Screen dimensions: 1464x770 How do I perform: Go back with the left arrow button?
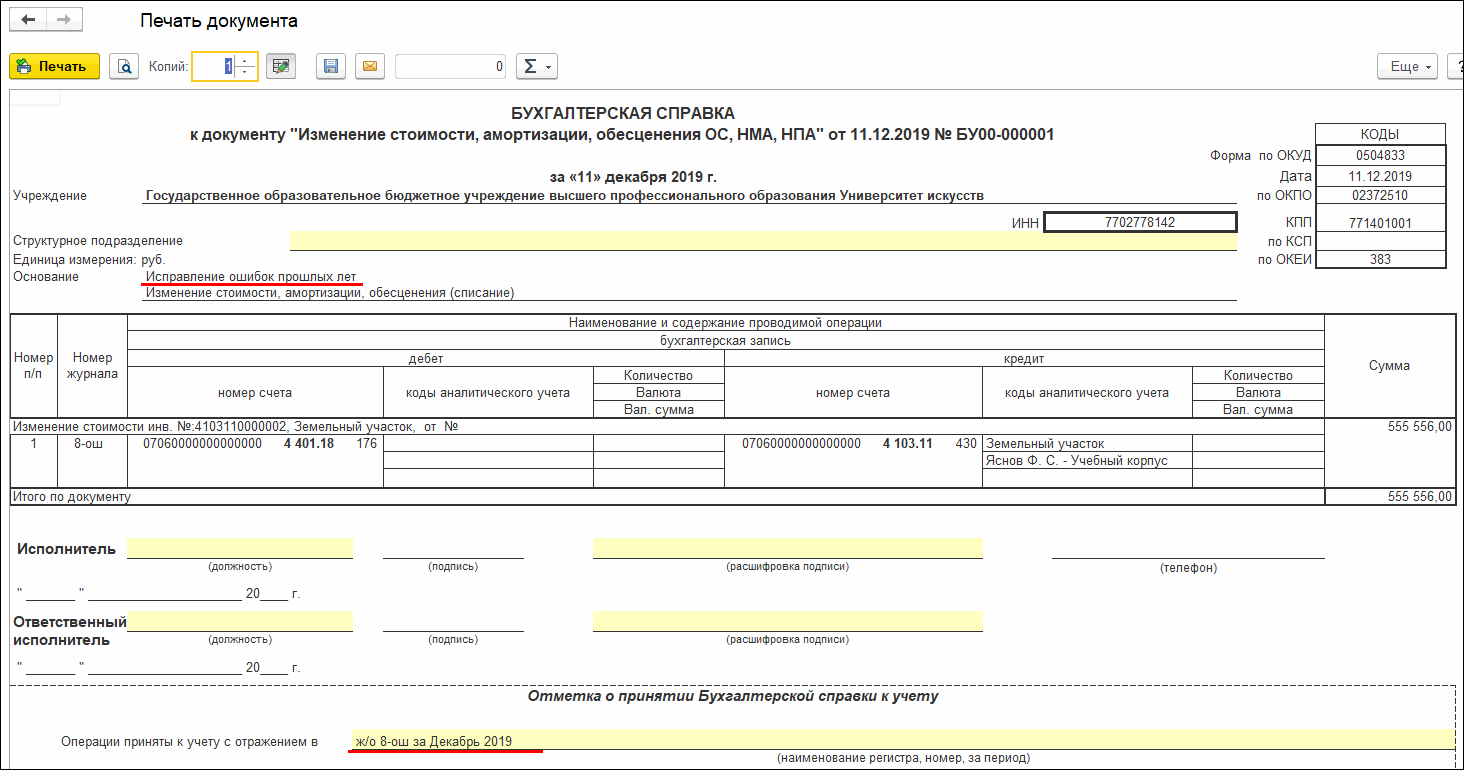[29, 20]
